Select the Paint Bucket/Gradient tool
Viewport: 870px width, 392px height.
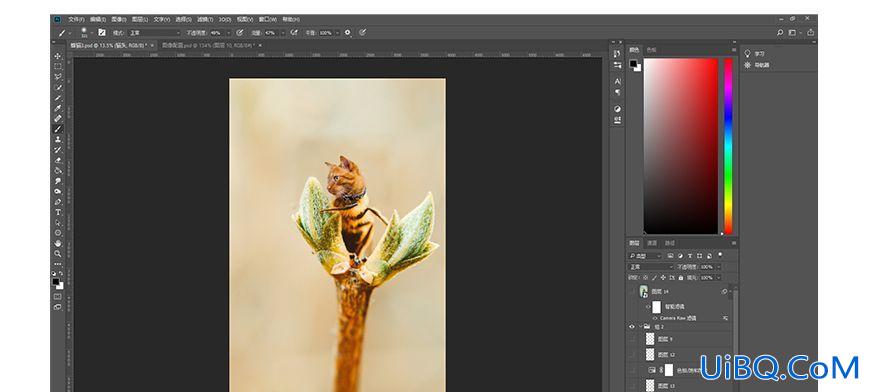[x=58, y=171]
